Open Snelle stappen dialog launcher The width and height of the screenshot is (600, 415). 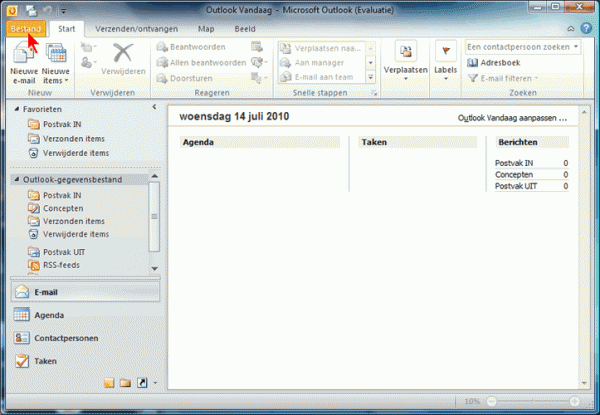pyautogui.click(x=374, y=93)
